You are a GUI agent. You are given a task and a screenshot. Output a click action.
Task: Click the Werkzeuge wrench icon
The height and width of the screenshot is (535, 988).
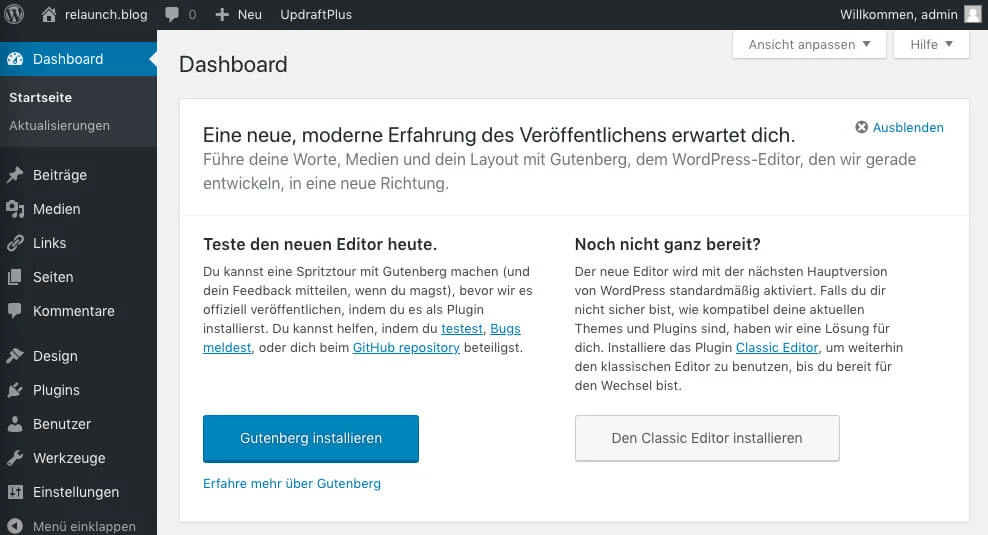click(x=15, y=458)
